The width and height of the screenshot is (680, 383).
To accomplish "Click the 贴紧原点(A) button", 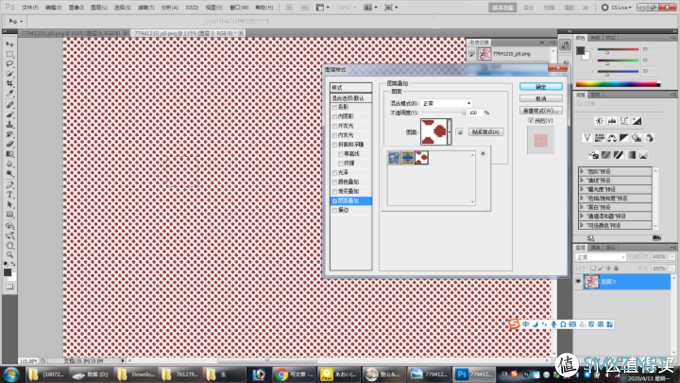I will [486, 132].
